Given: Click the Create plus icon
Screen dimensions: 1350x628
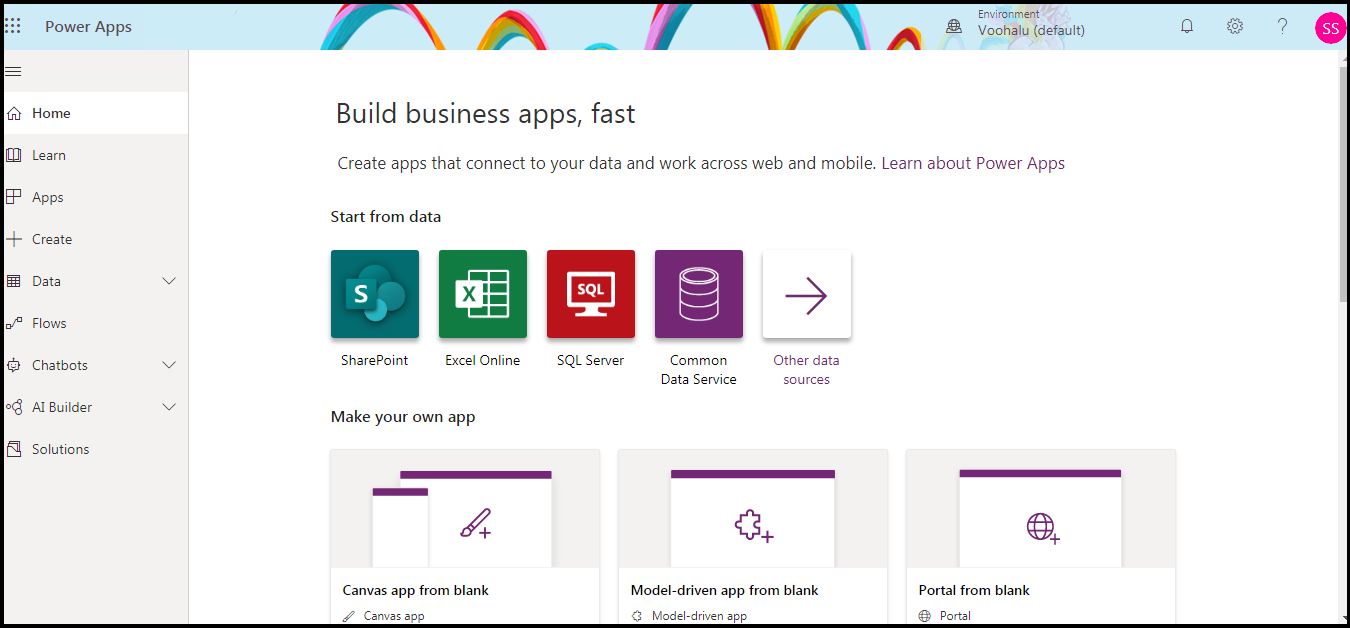Looking at the screenshot, I should 14,239.
